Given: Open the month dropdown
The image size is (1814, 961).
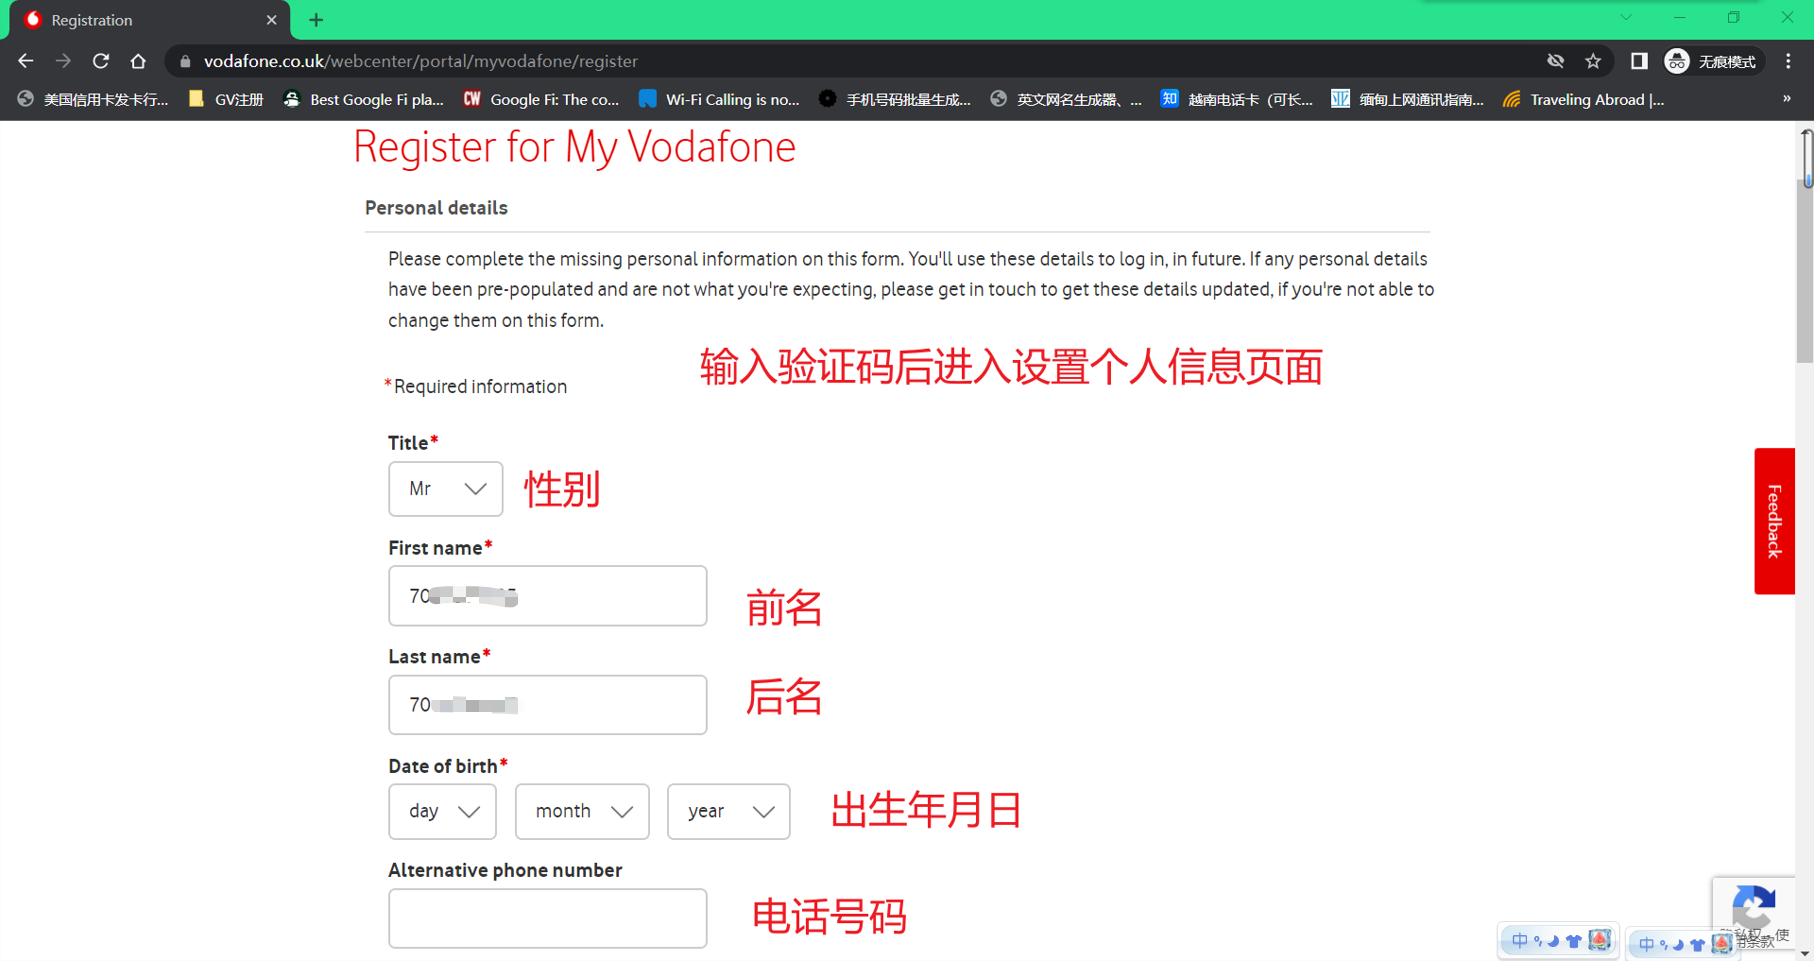Looking at the screenshot, I should 582,811.
